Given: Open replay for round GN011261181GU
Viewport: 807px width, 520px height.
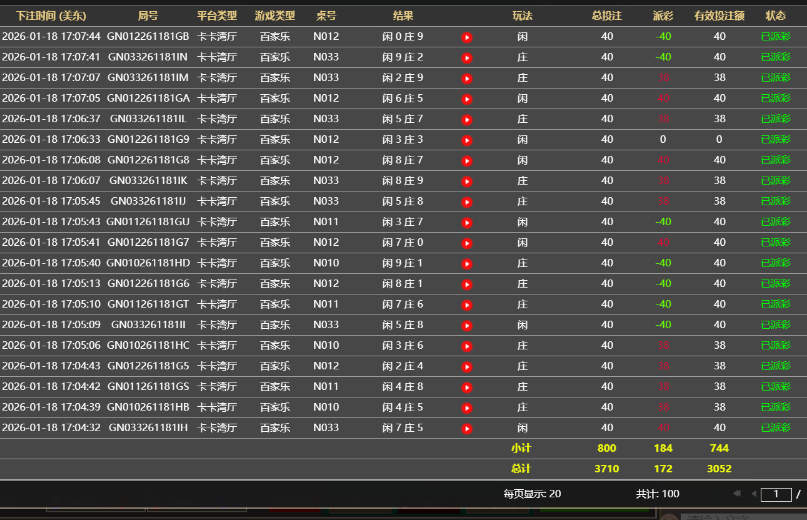Looking at the screenshot, I should click(467, 222).
